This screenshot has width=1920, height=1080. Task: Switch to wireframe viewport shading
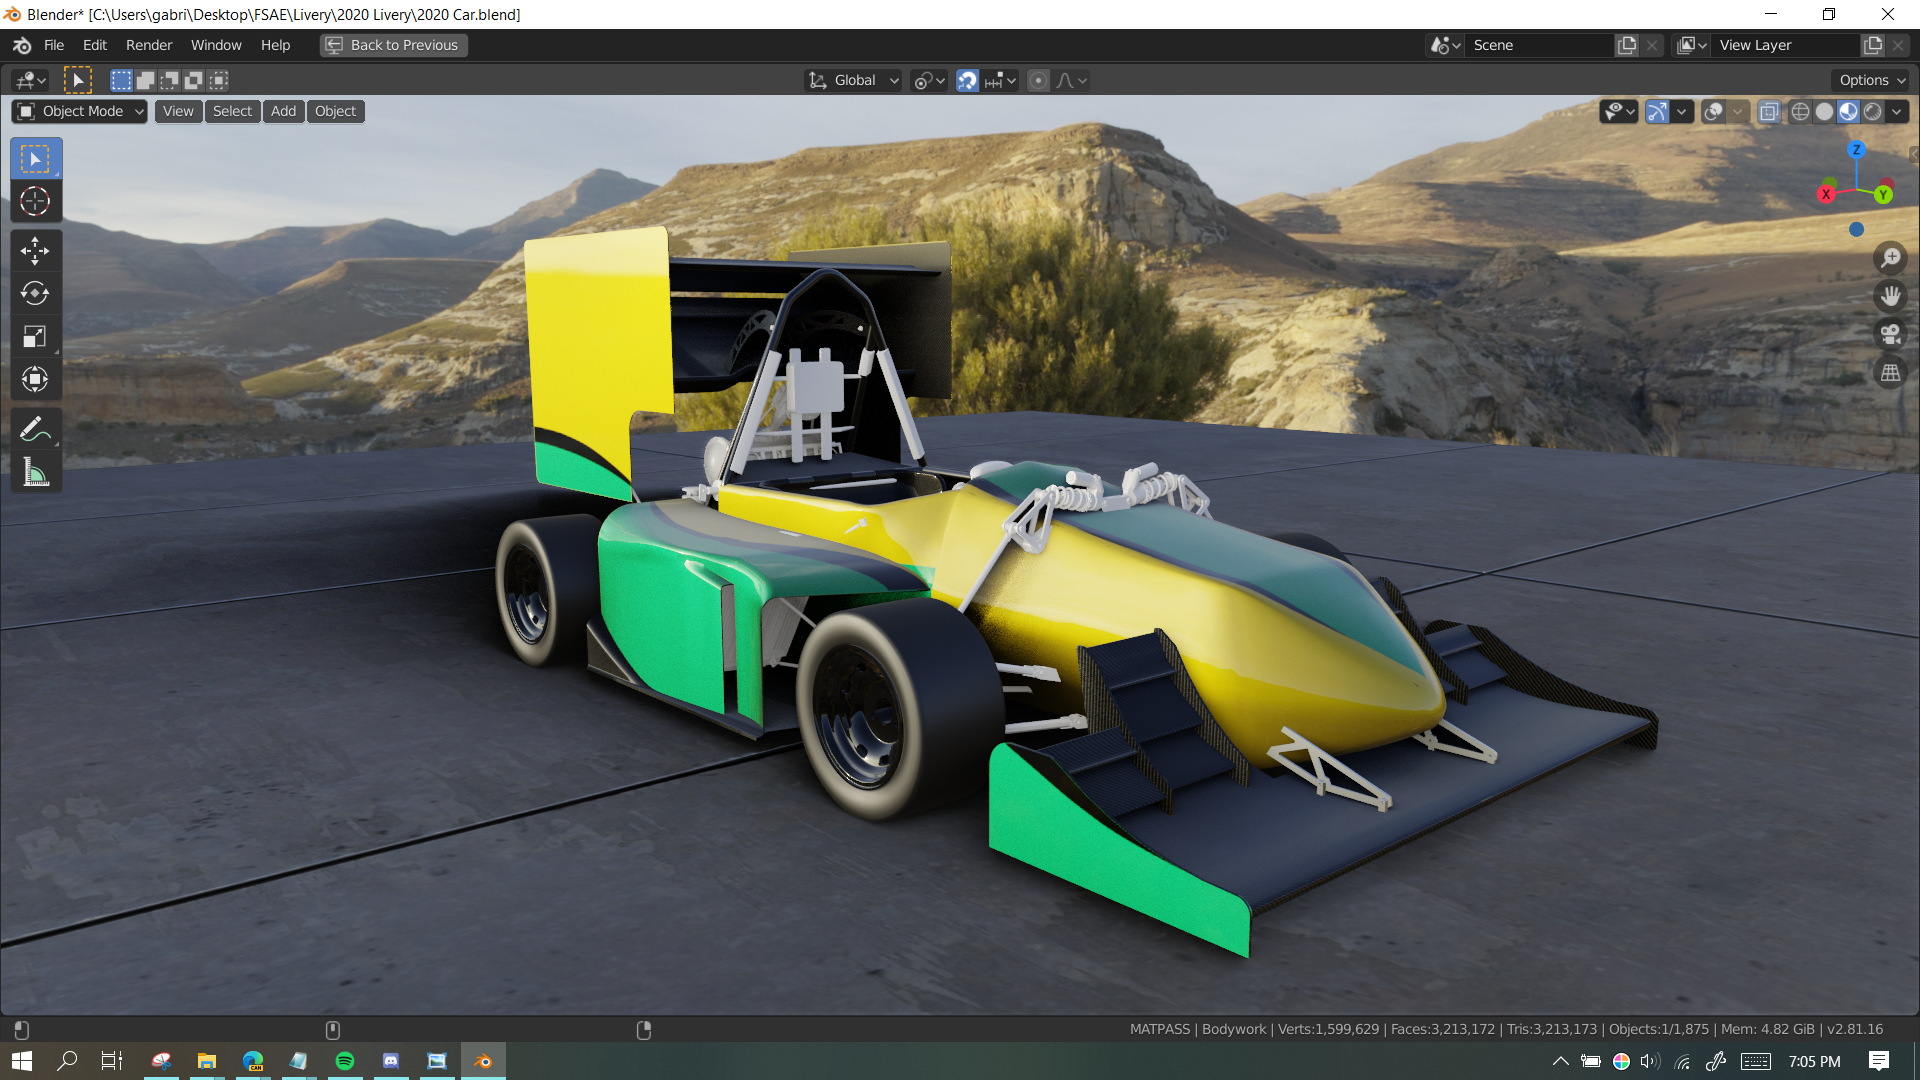pyautogui.click(x=1800, y=112)
